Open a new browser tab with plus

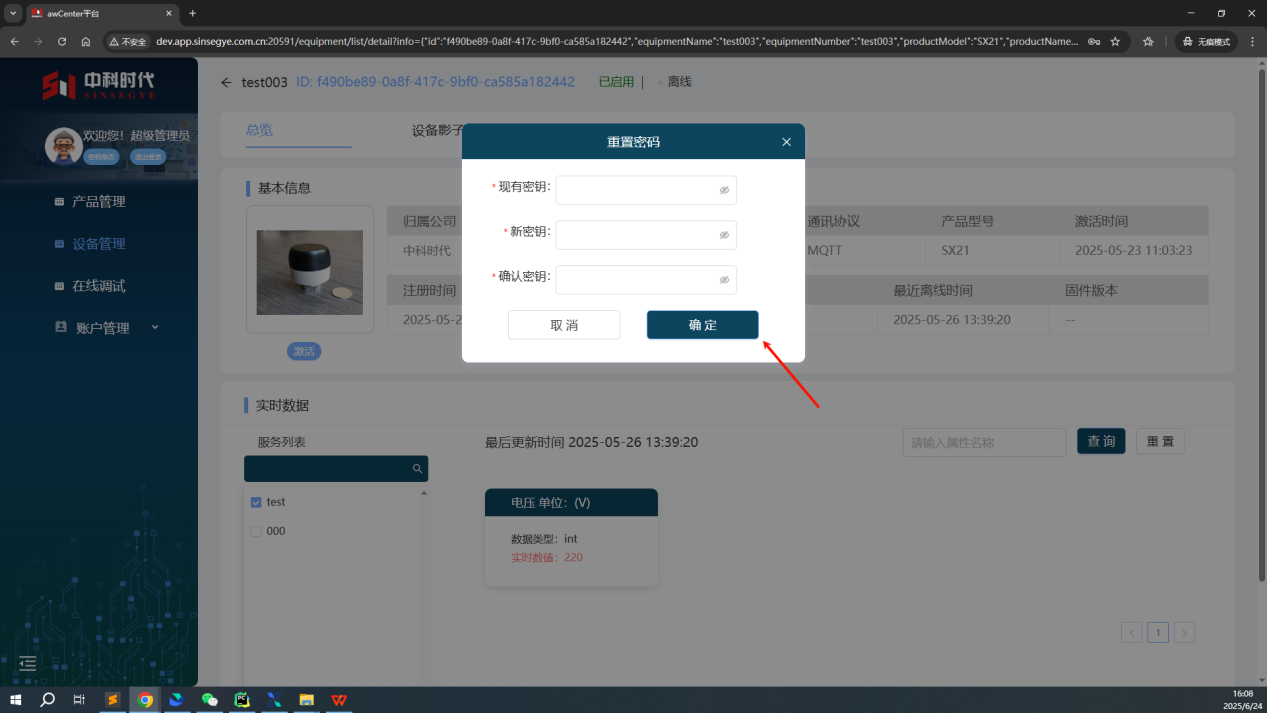[192, 13]
